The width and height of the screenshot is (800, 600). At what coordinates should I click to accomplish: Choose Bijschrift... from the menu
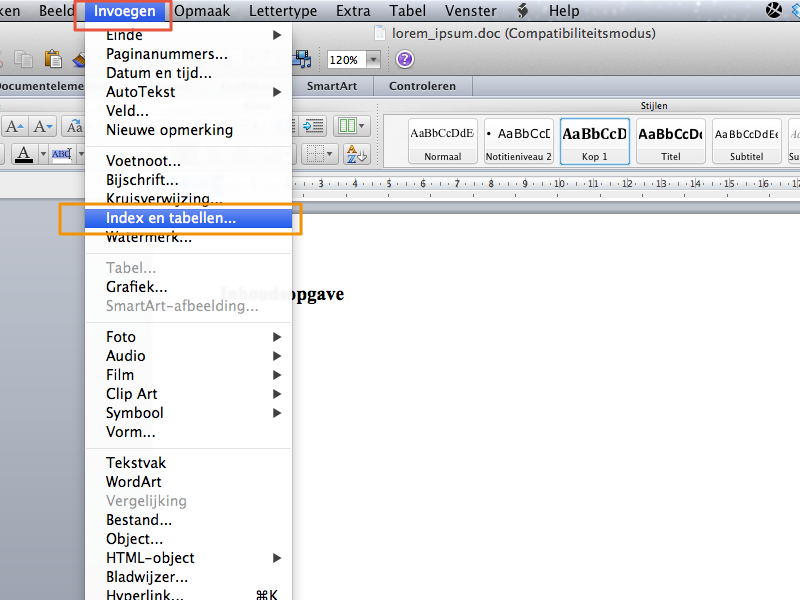(x=188, y=180)
